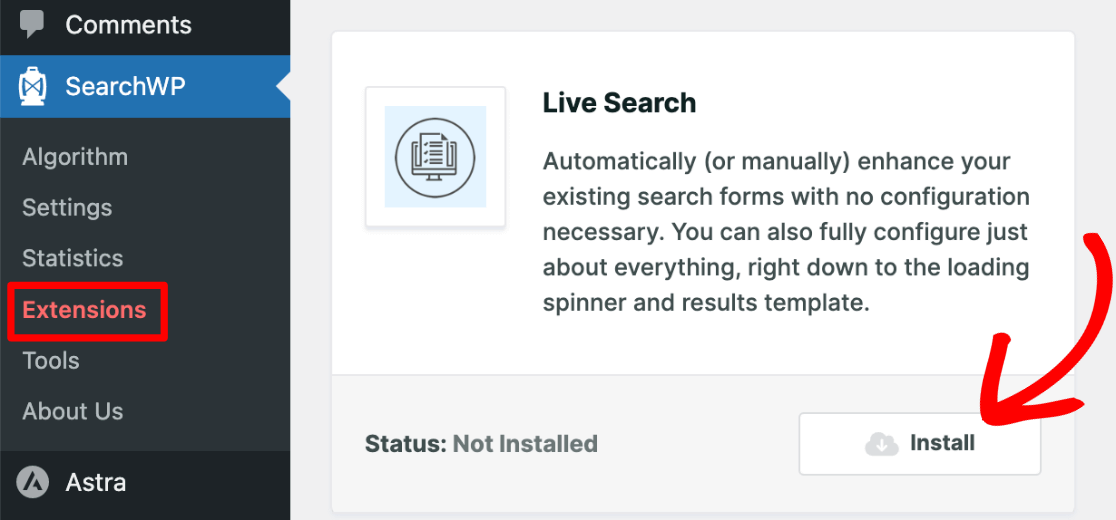
Task: Open the Comments menu item
Action: pyautogui.click(x=128, y=25)
